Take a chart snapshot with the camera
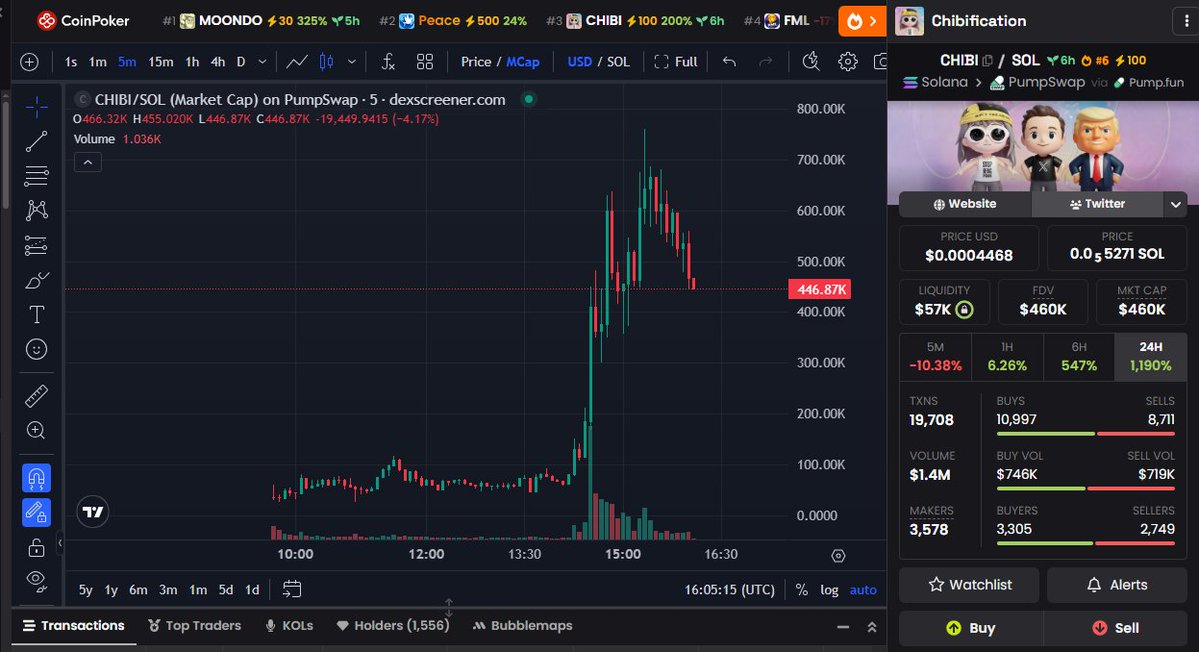This screenshot has height=652, width=1199. pyautogui.click(x=880, y=62)
